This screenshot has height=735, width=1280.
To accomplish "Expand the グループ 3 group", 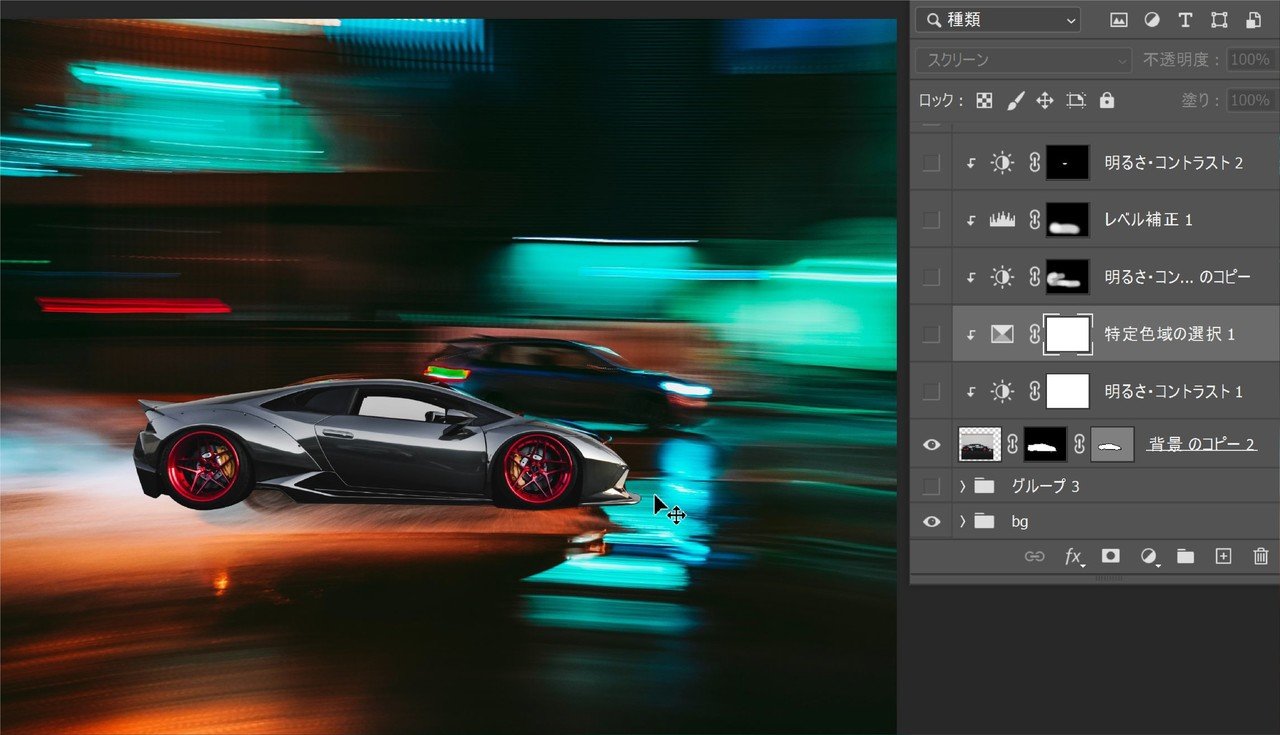I will [x=961, y=485].
